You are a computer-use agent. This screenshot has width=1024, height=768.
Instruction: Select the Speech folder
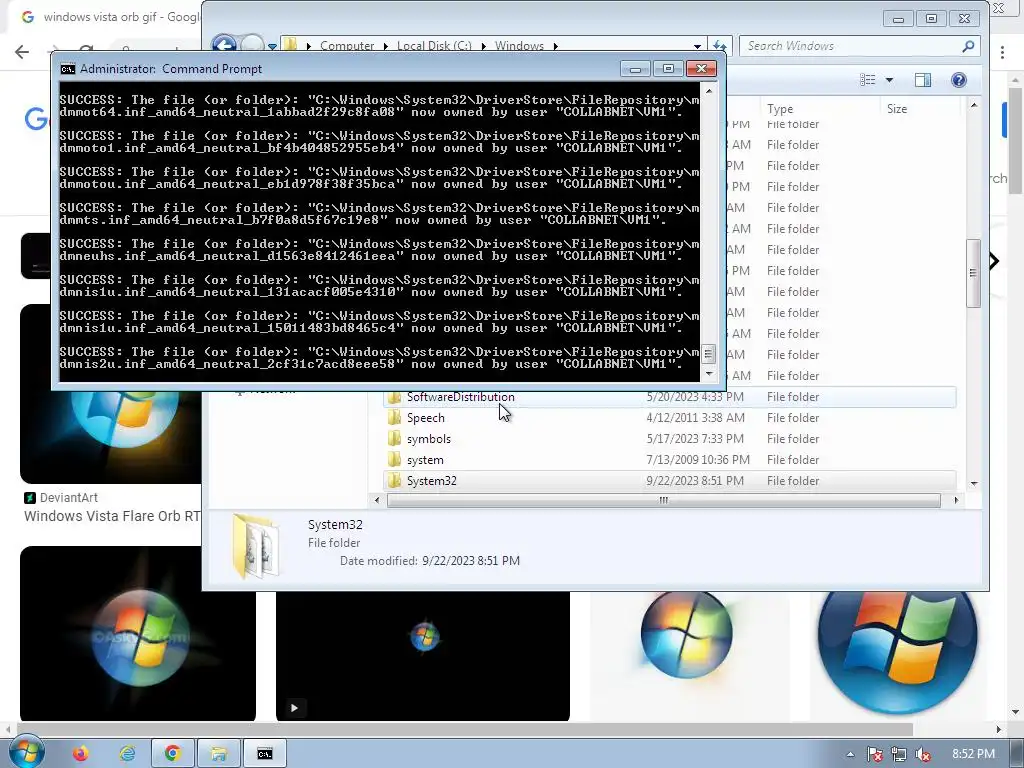click(x=670, y=417)
